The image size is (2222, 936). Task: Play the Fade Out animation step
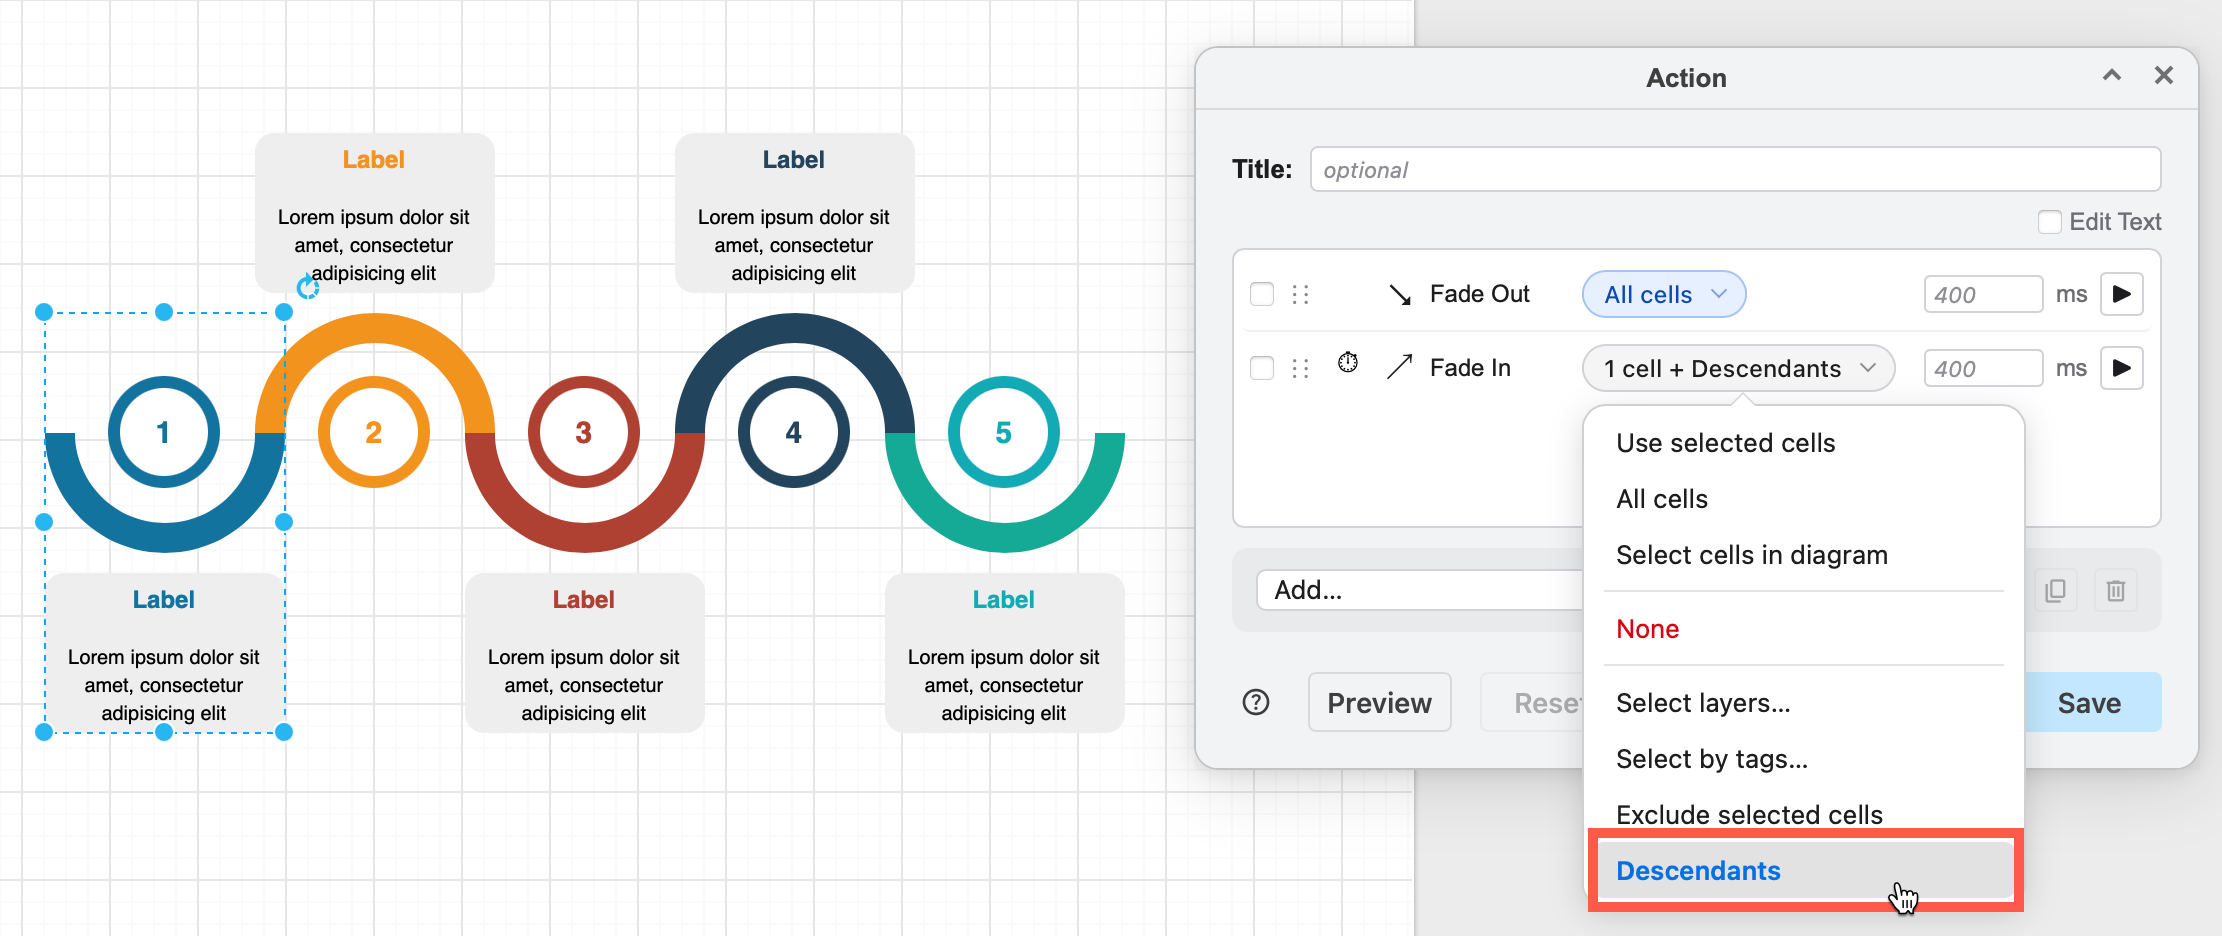click(x=2121, y=294)
